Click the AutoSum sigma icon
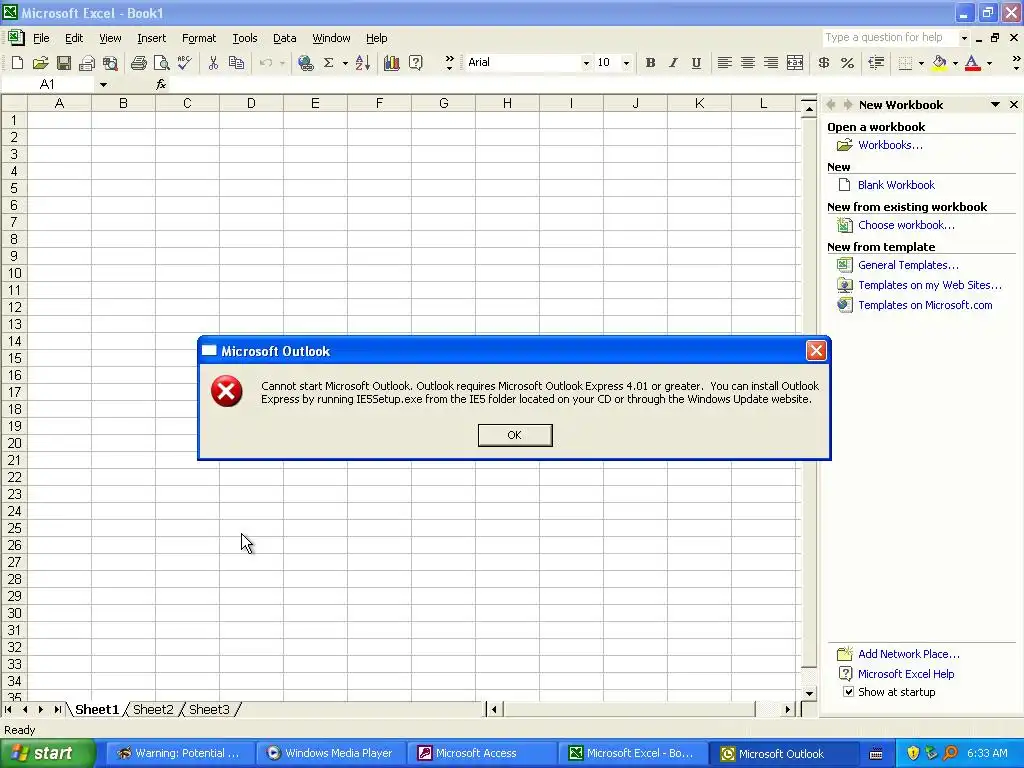This screenshot has width=1024, height=768. point(328,63)
